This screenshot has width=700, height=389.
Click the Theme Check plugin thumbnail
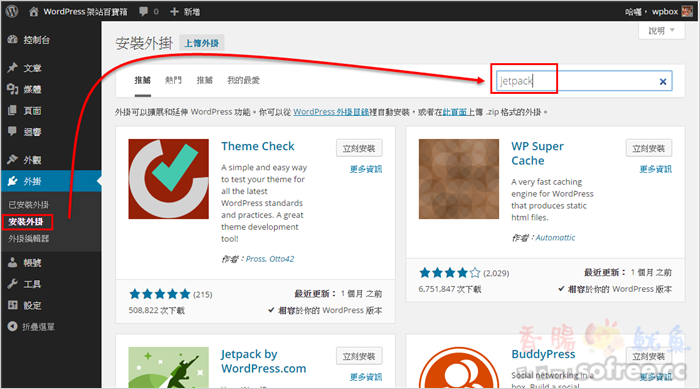168,179
